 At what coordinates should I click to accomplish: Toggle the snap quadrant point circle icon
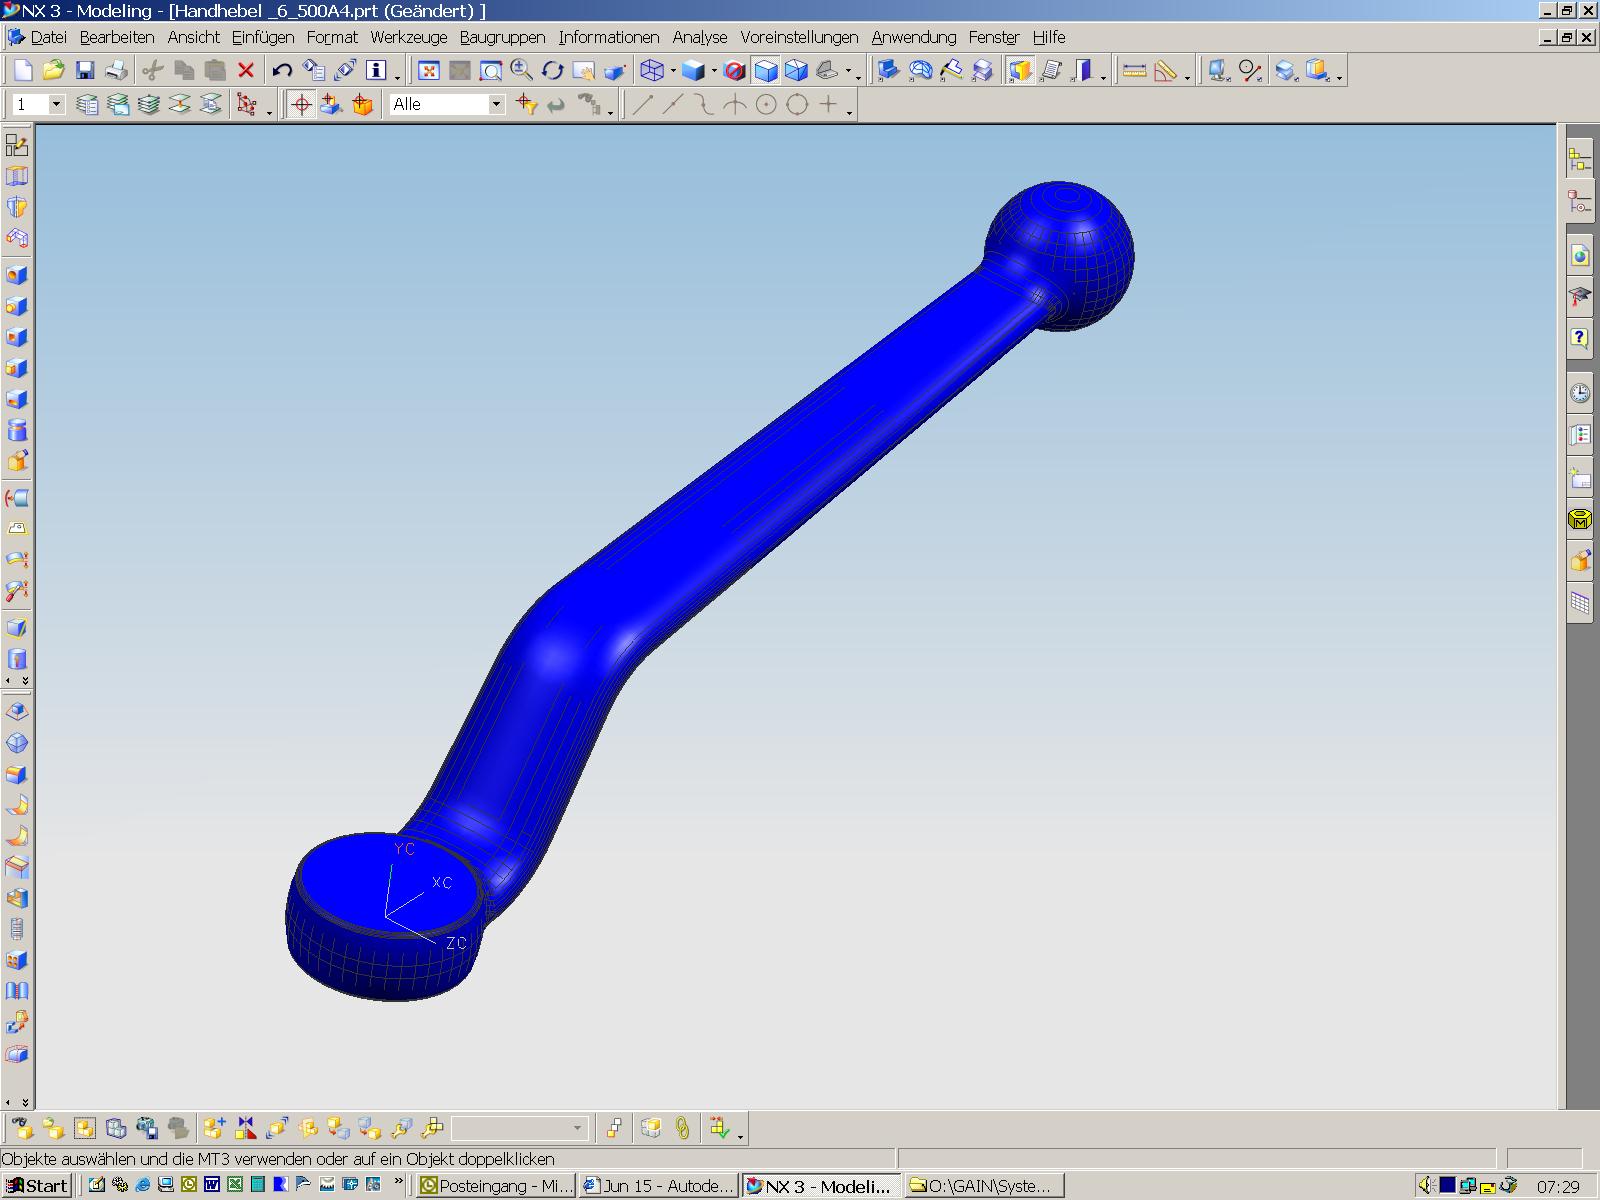click(797, 104)
